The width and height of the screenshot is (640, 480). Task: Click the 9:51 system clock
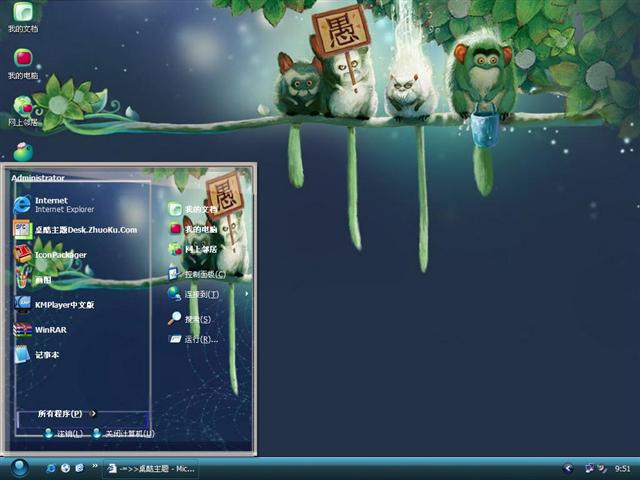tap(622, 469)
